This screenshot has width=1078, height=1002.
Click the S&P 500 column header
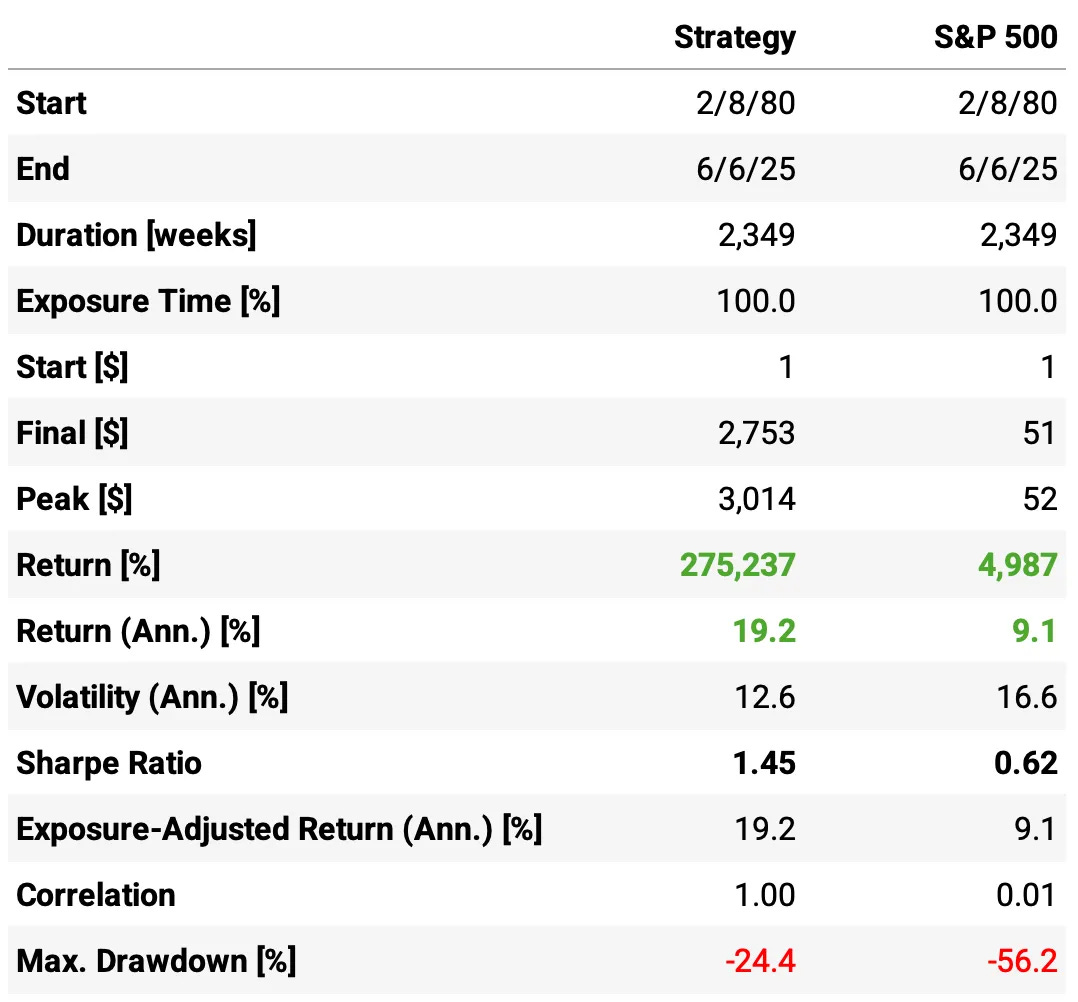(x=994, y=37)
